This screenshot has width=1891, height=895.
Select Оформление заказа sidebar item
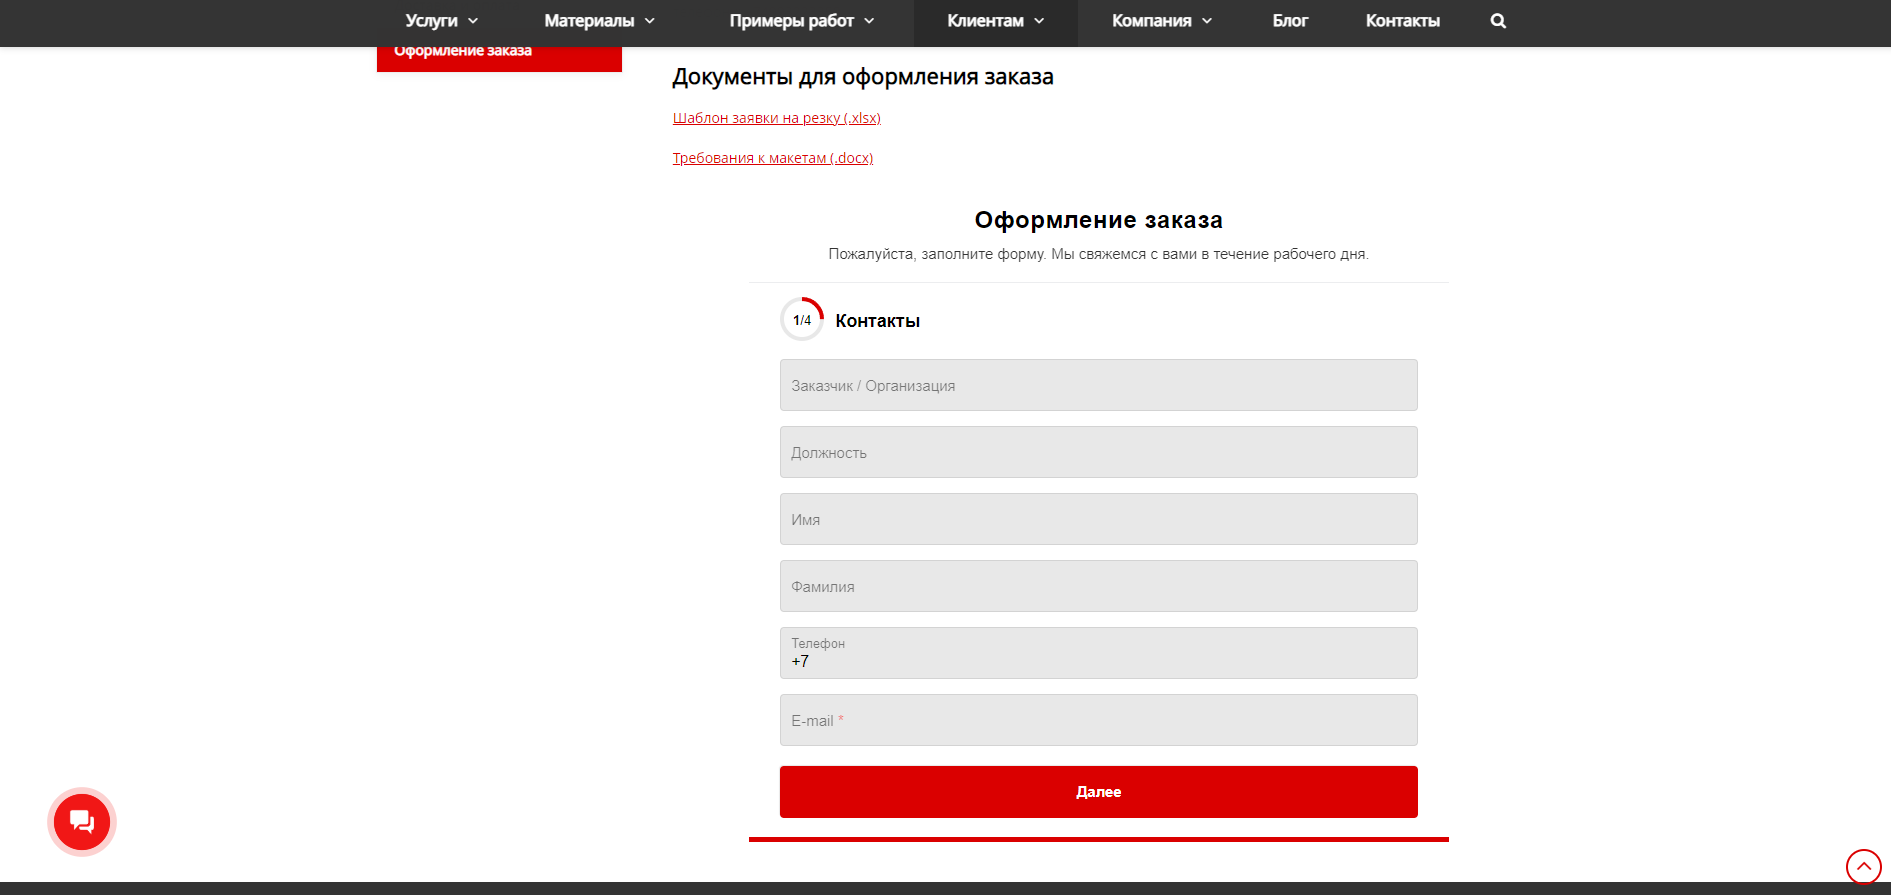pos(499,58)
